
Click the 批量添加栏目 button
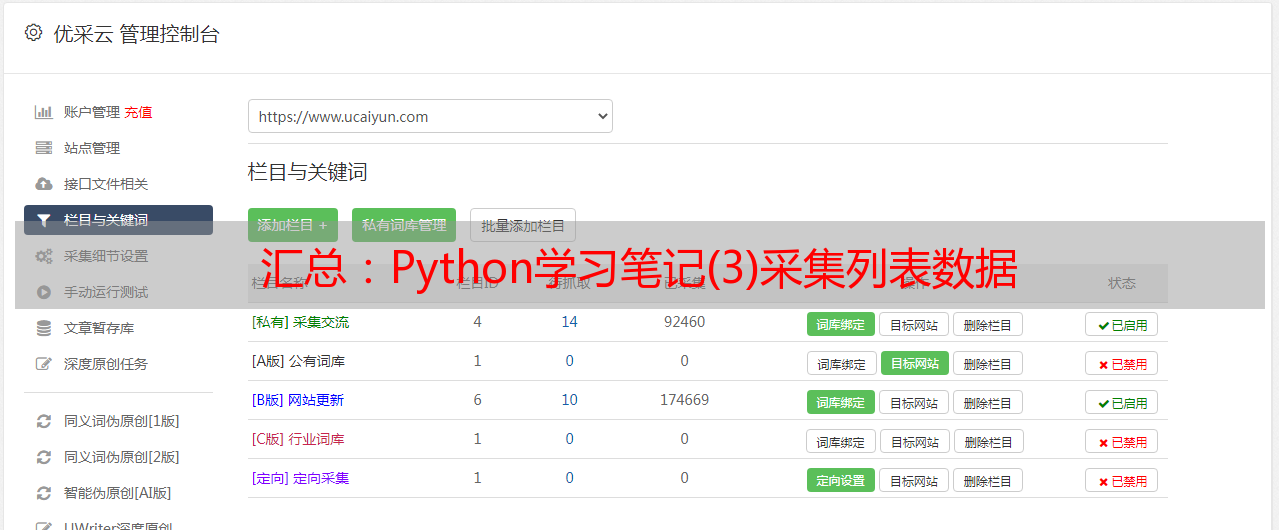click(523, 225)
